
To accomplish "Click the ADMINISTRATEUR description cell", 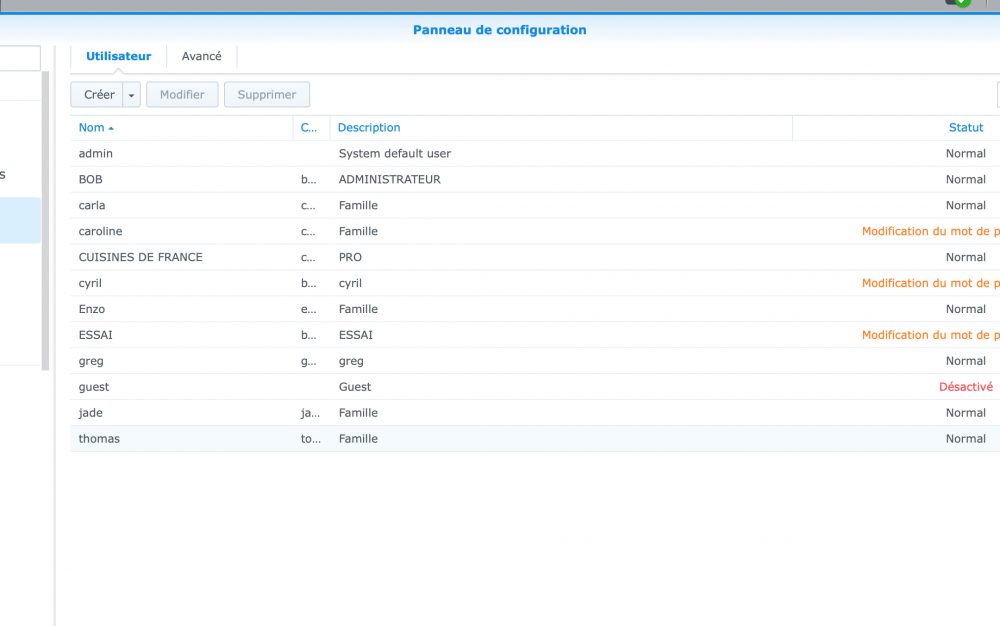I will point(390,180).
